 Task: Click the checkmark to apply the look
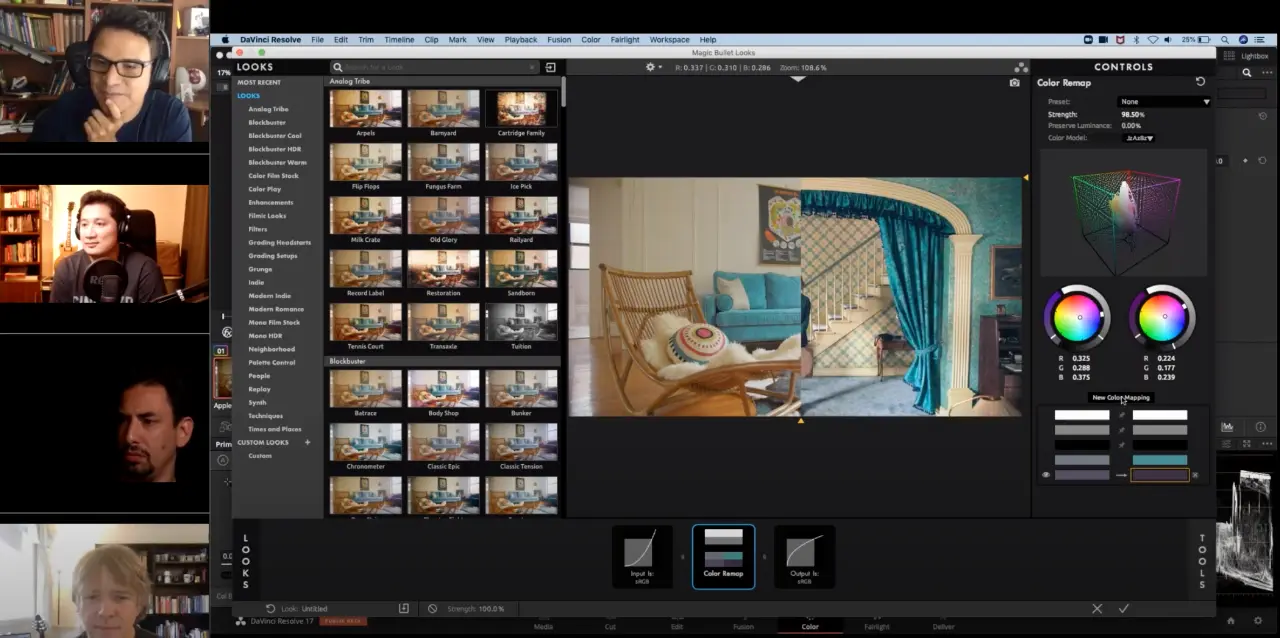[x=1124, y=608]
